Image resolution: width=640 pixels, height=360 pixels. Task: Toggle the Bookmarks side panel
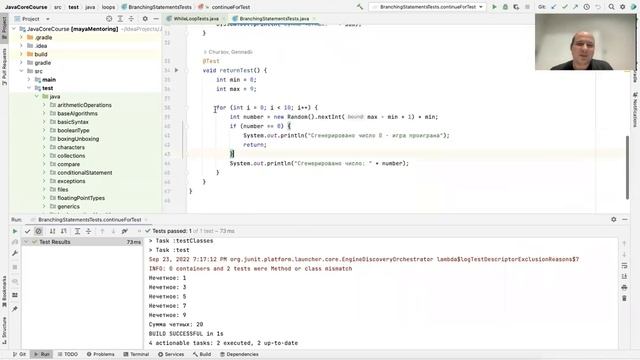[x=4, y=291]
